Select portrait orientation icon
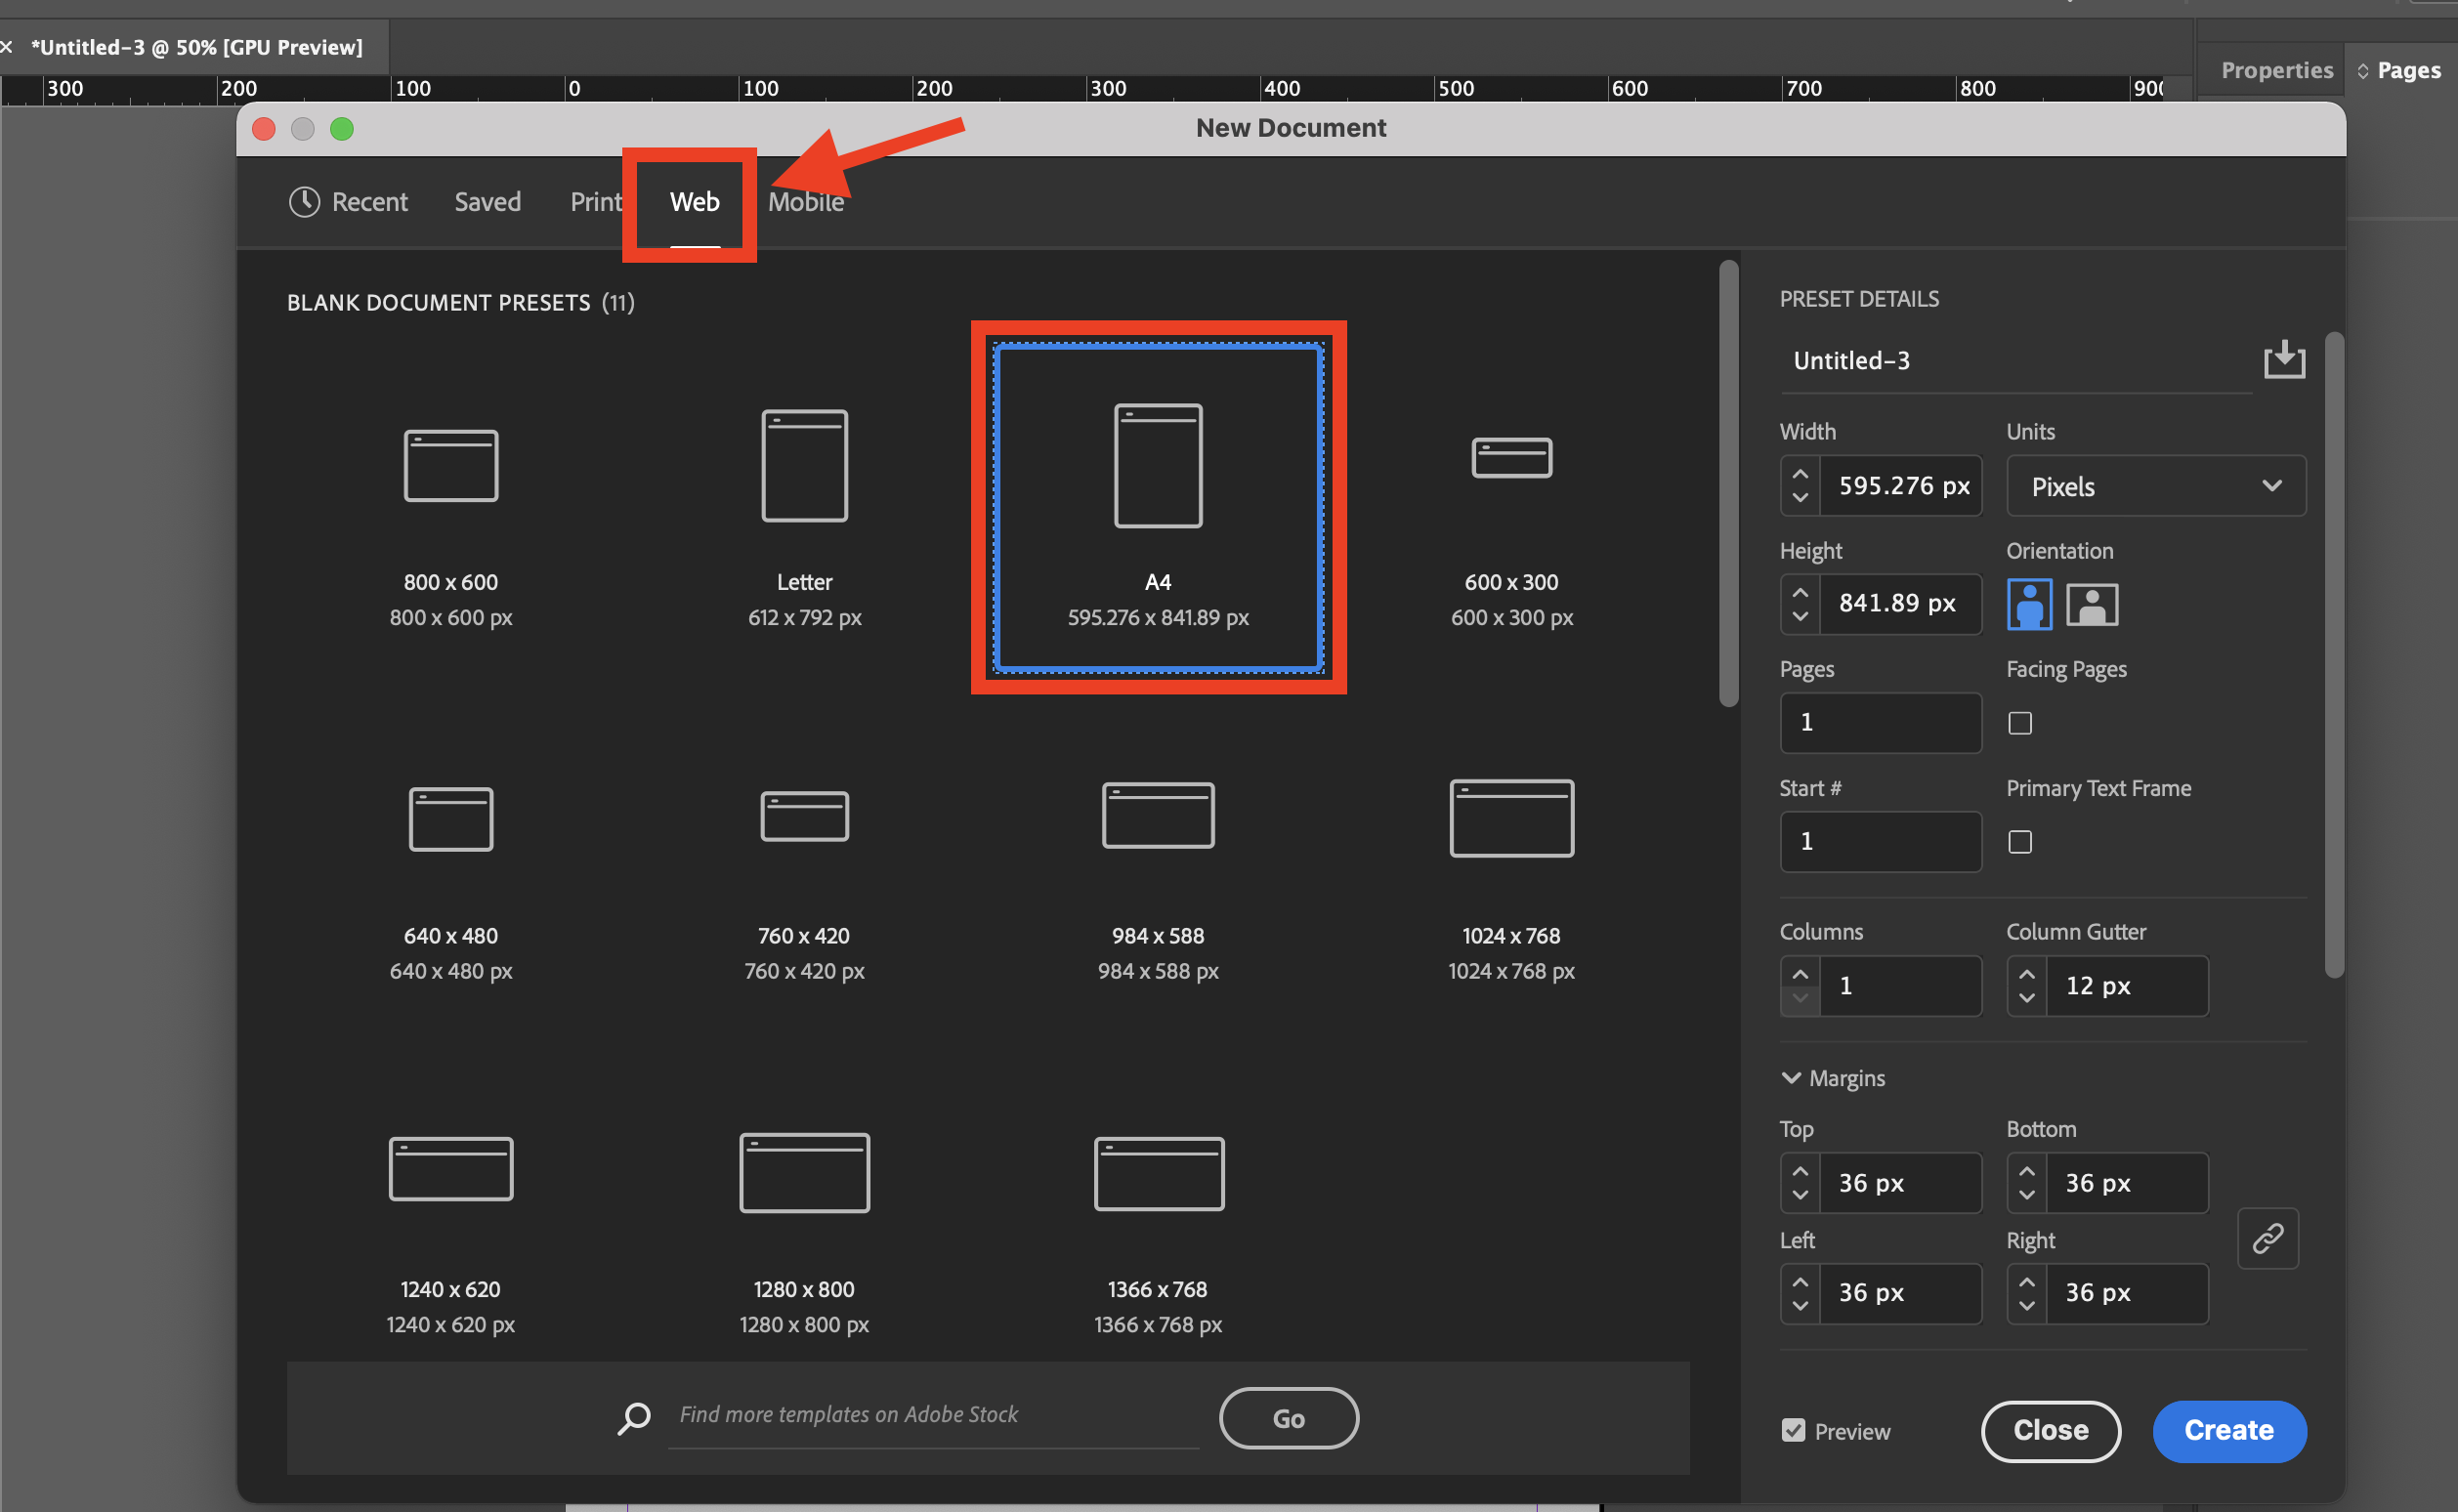 (x=2028, y=604)
